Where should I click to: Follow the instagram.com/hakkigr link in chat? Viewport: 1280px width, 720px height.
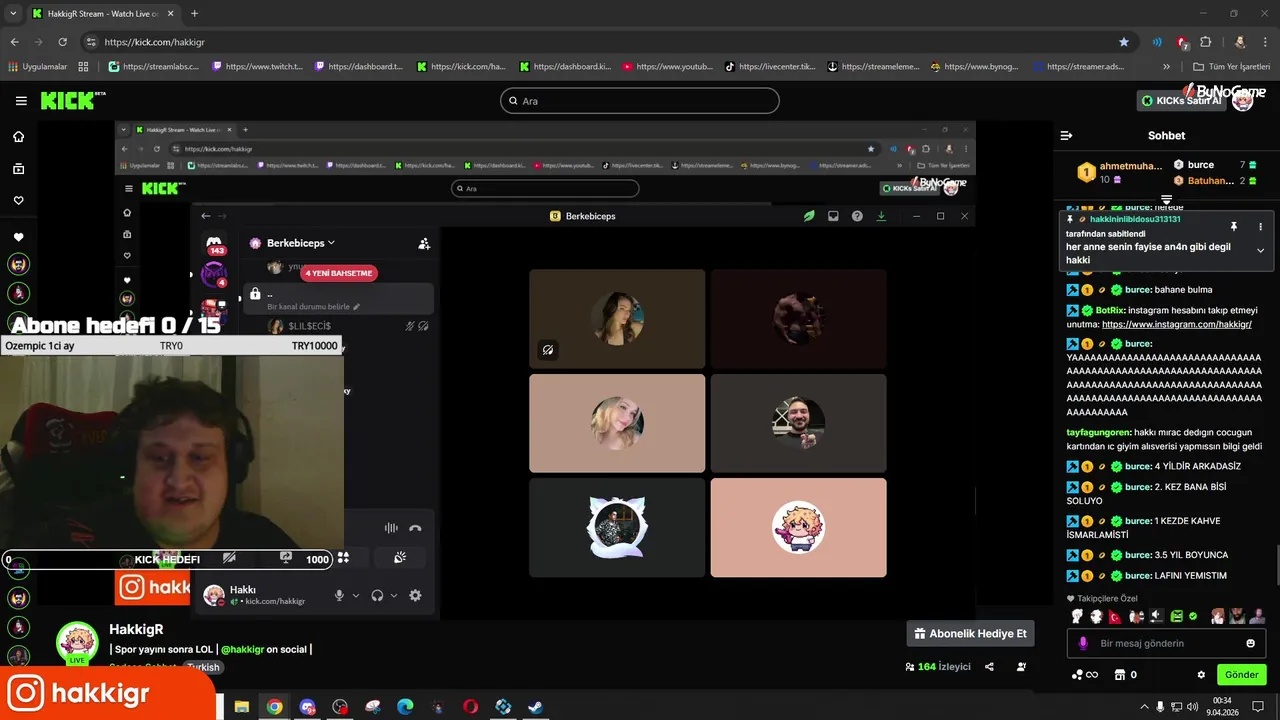(1177, 324)
